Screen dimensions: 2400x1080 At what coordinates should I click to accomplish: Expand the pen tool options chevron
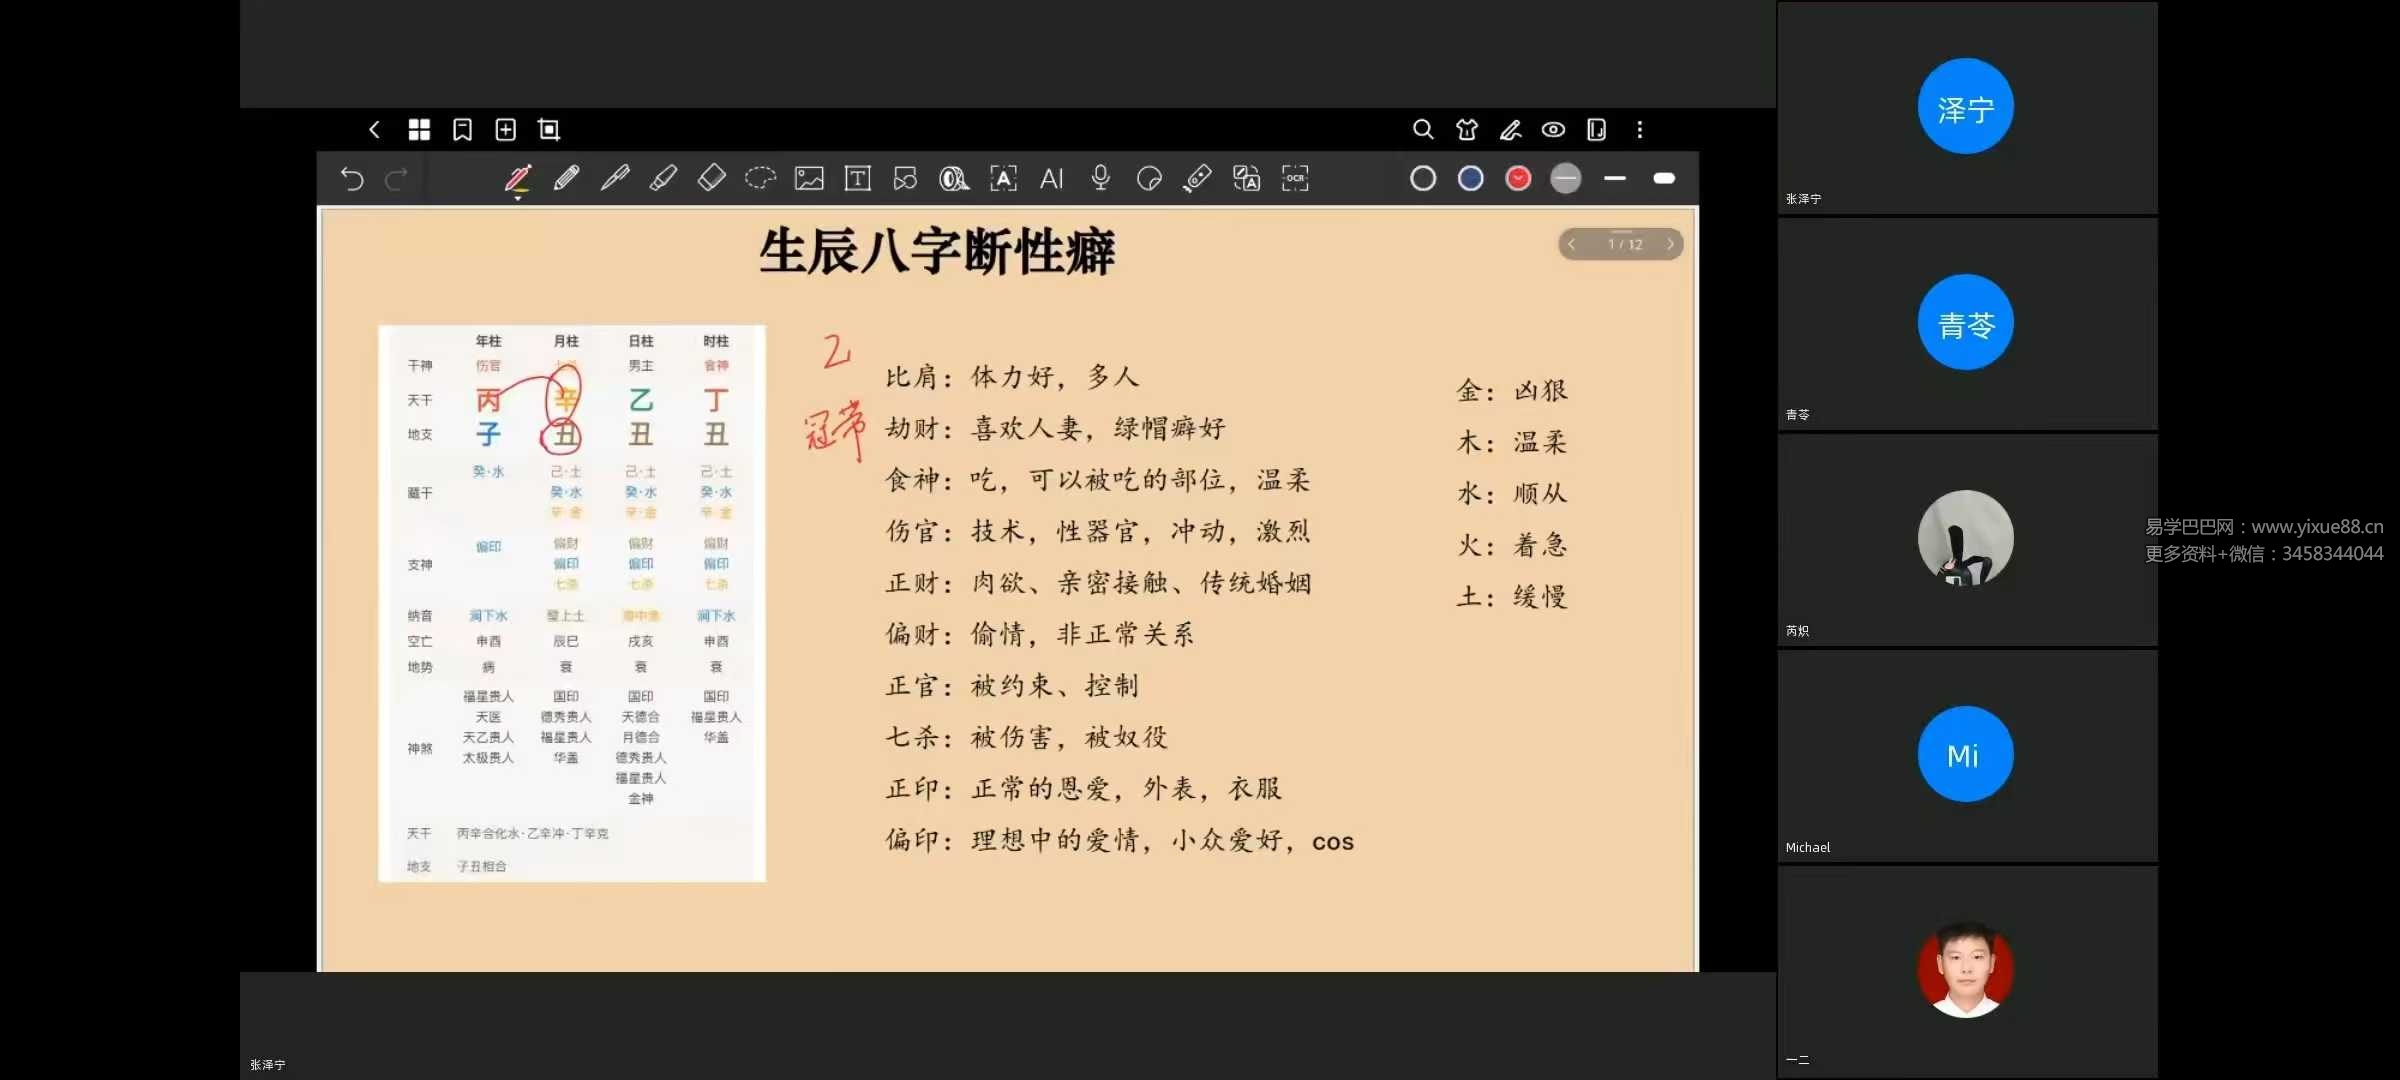518,196
